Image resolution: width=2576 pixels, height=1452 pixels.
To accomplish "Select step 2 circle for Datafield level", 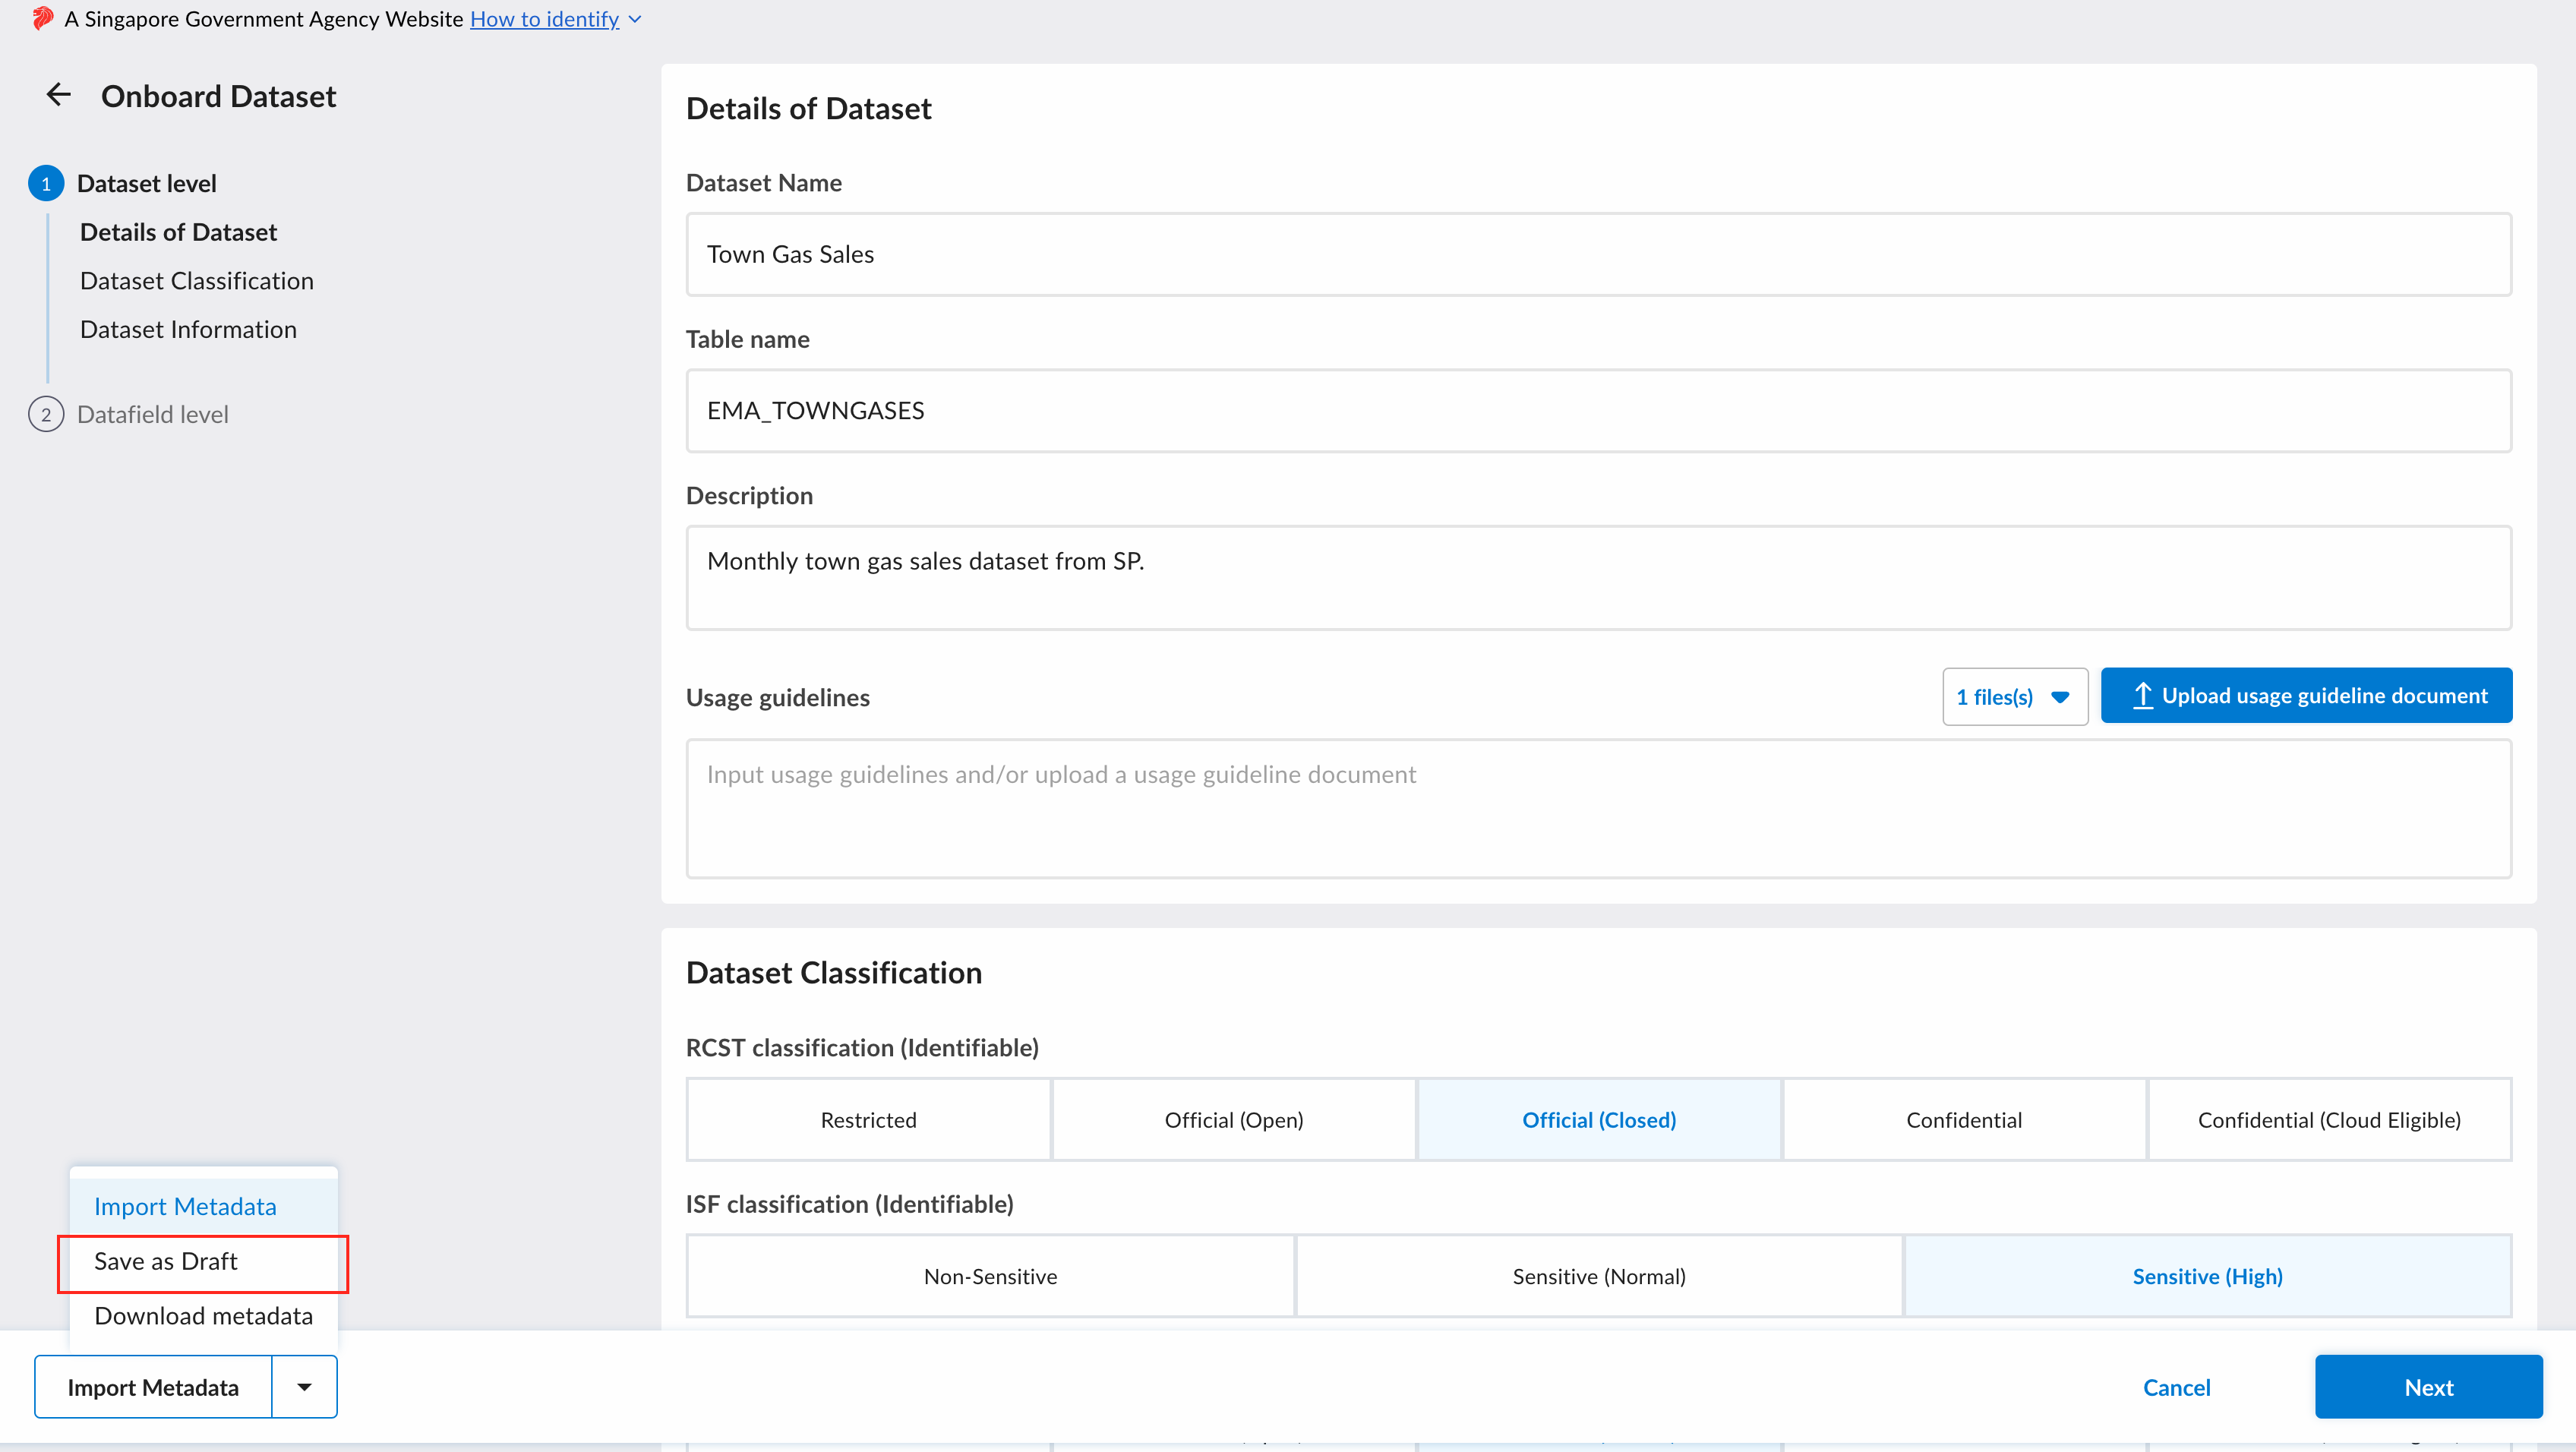I will (46, 414).
